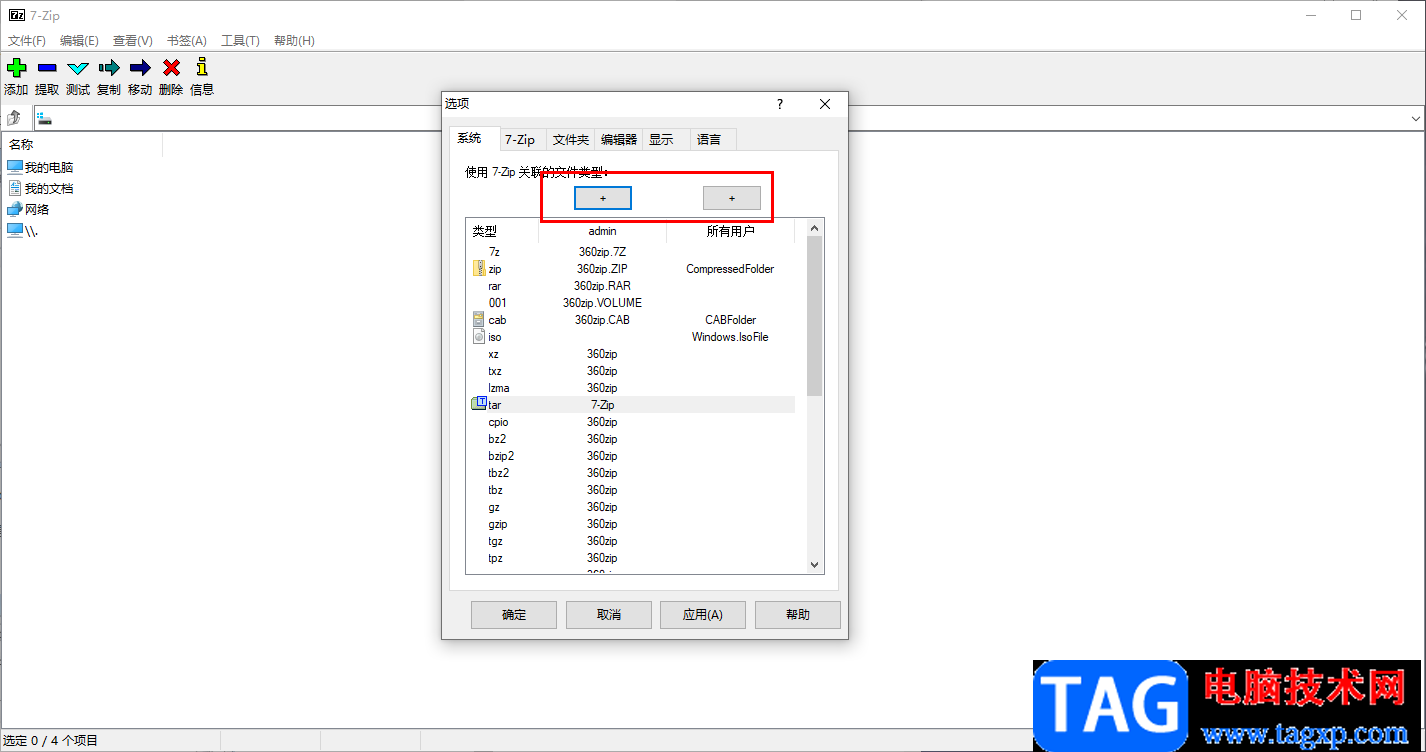
Task: Click the scroll-up arrow of type list
Action: tap(814, 227)
